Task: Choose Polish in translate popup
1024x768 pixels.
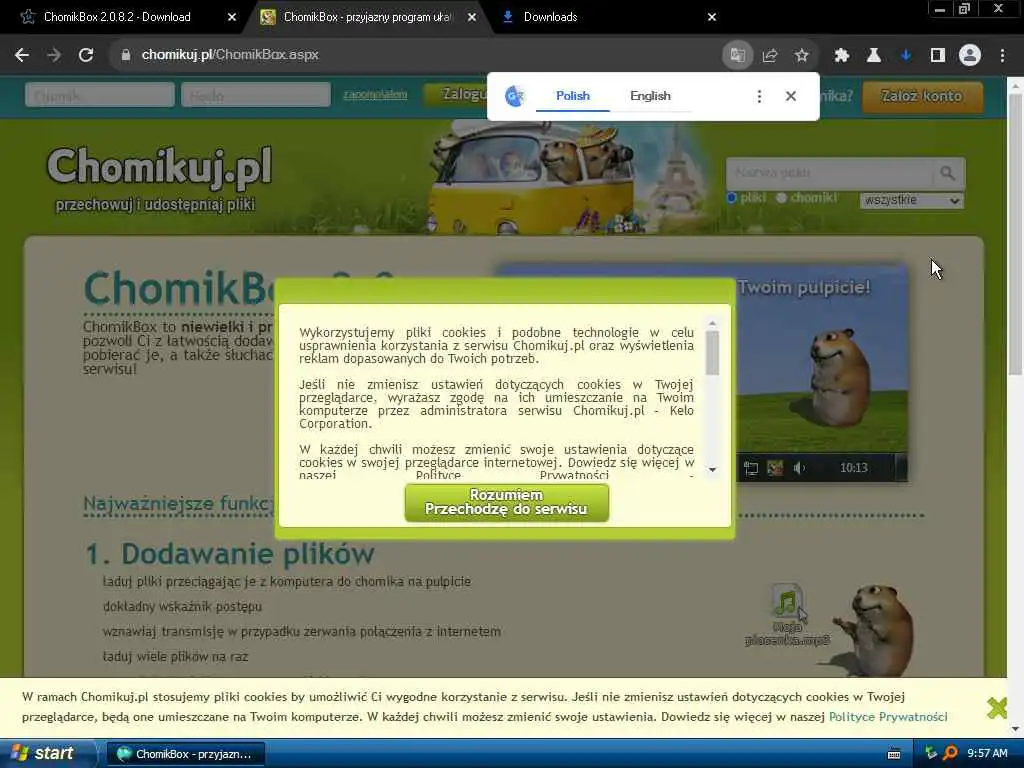Action: coord(573,96)
